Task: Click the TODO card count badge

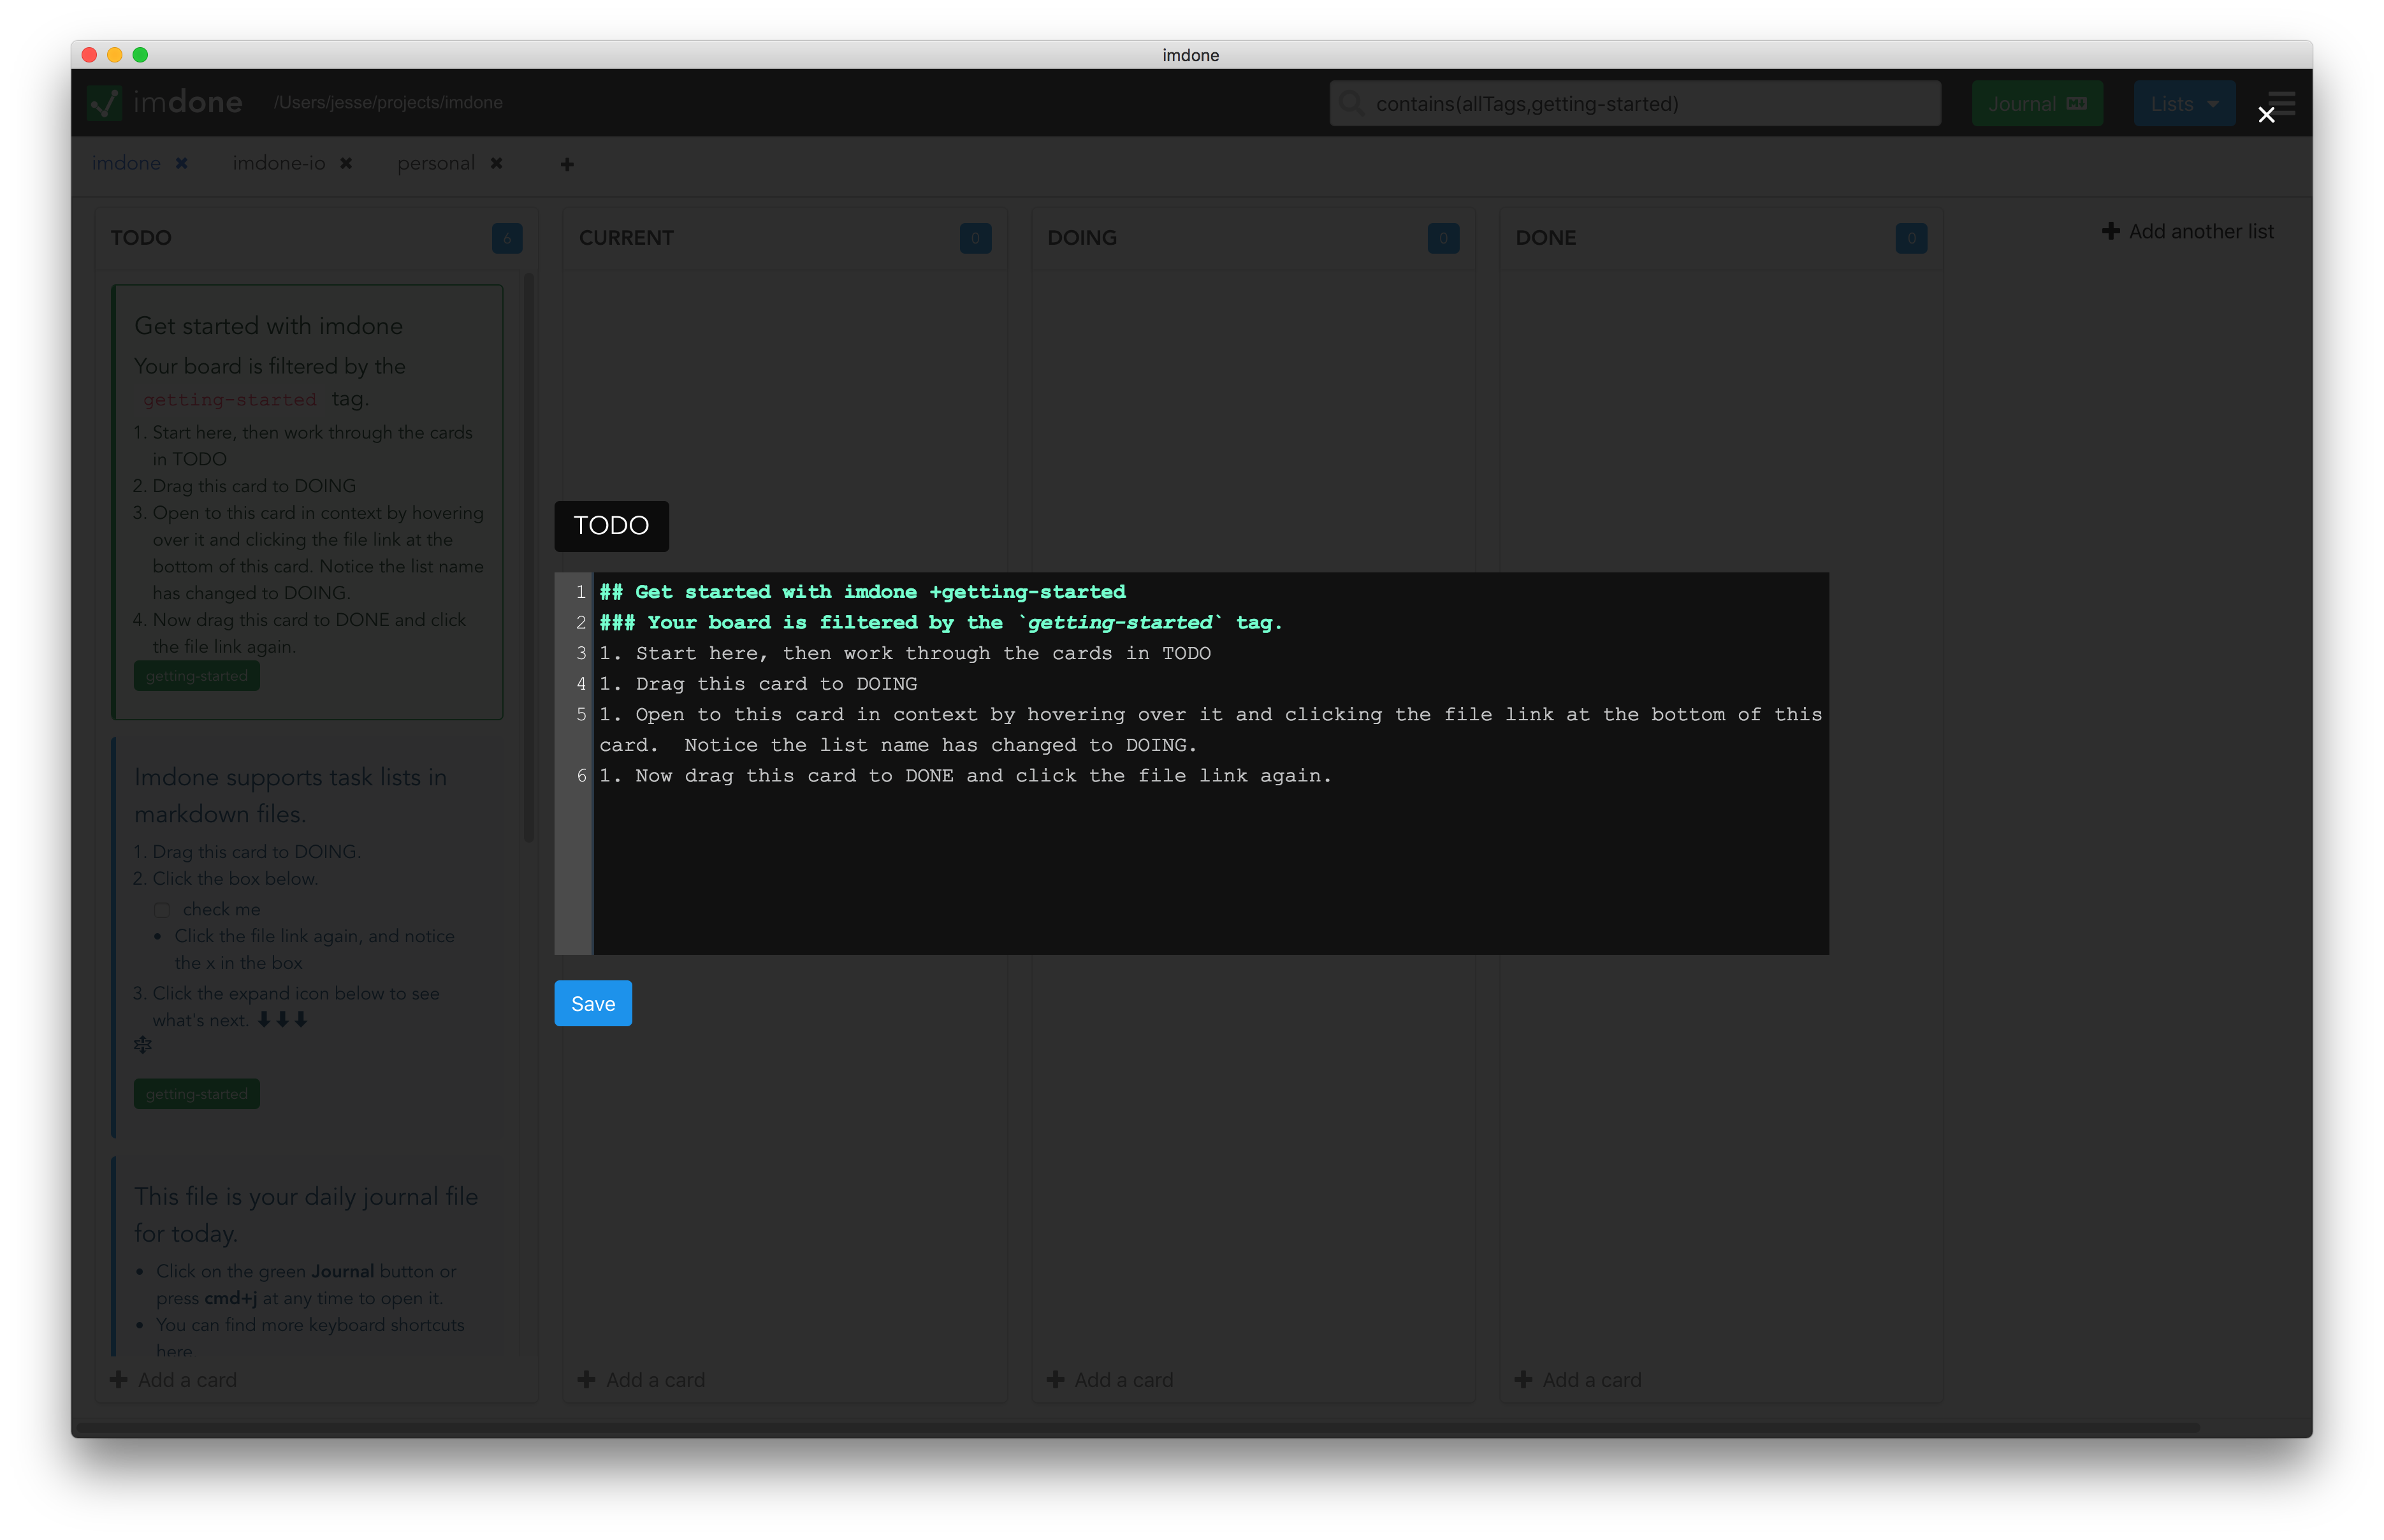Action: coord(507,238)
